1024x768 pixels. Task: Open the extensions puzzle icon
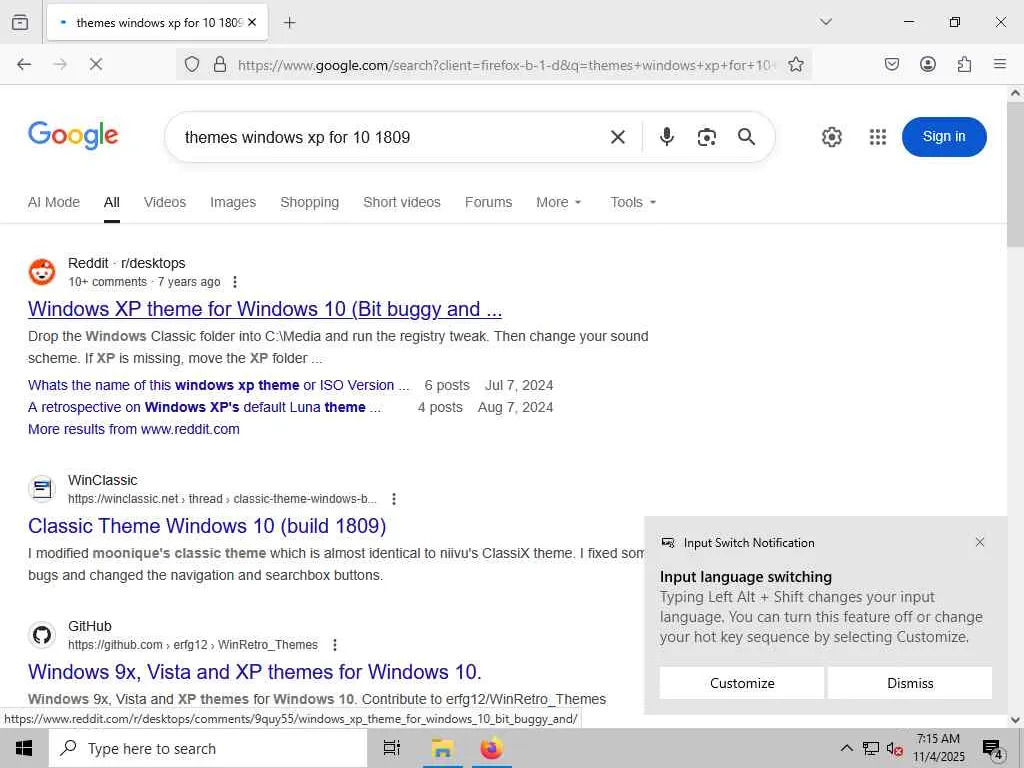tap(964, 64)
